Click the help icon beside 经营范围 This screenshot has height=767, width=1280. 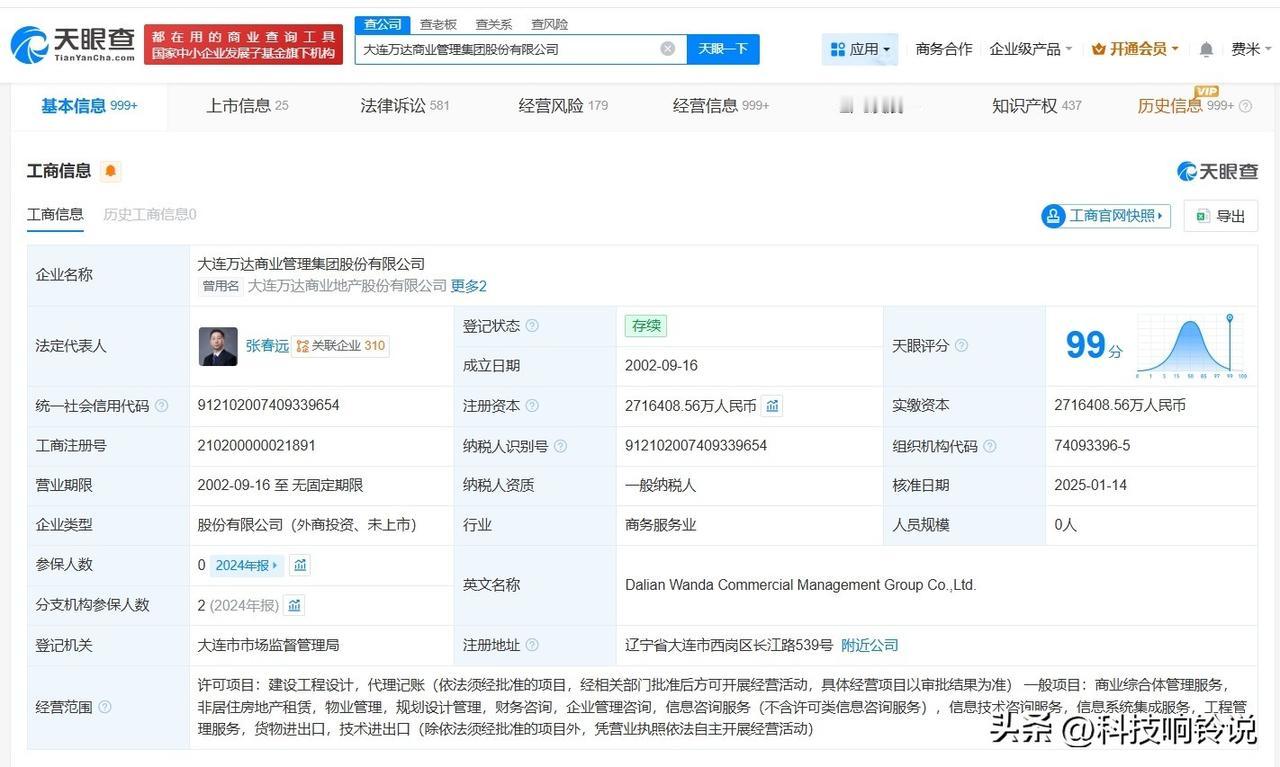tap(105, 707)
